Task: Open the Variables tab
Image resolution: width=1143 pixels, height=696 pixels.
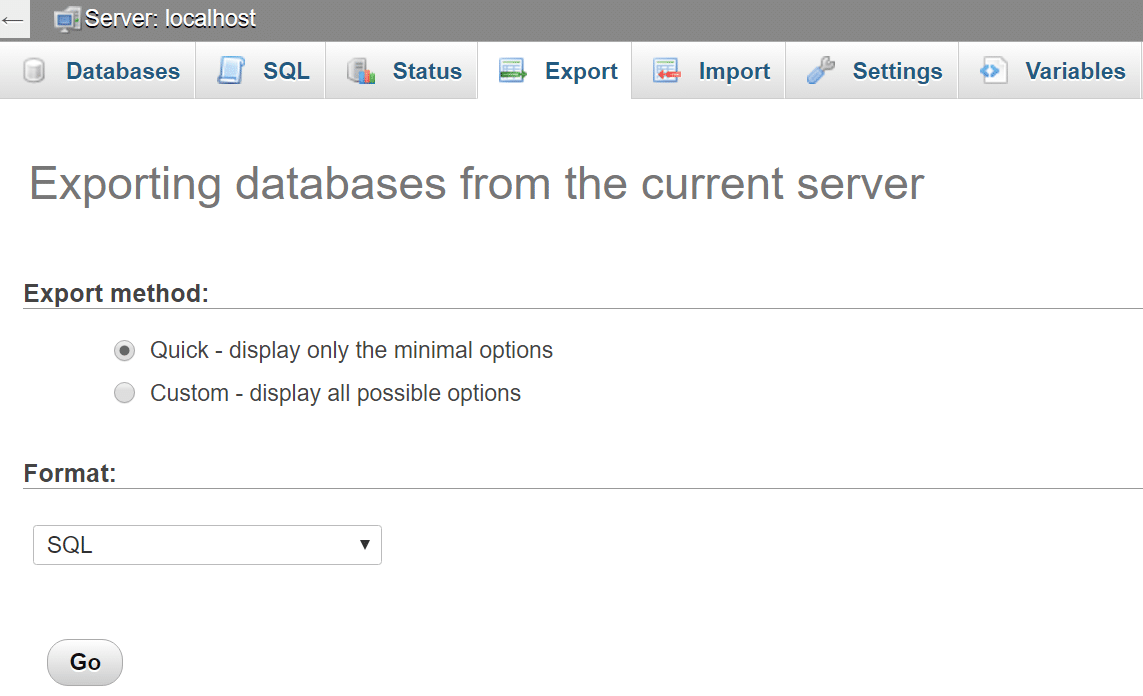Action: pyautogui.click(x=1074, y=72)
